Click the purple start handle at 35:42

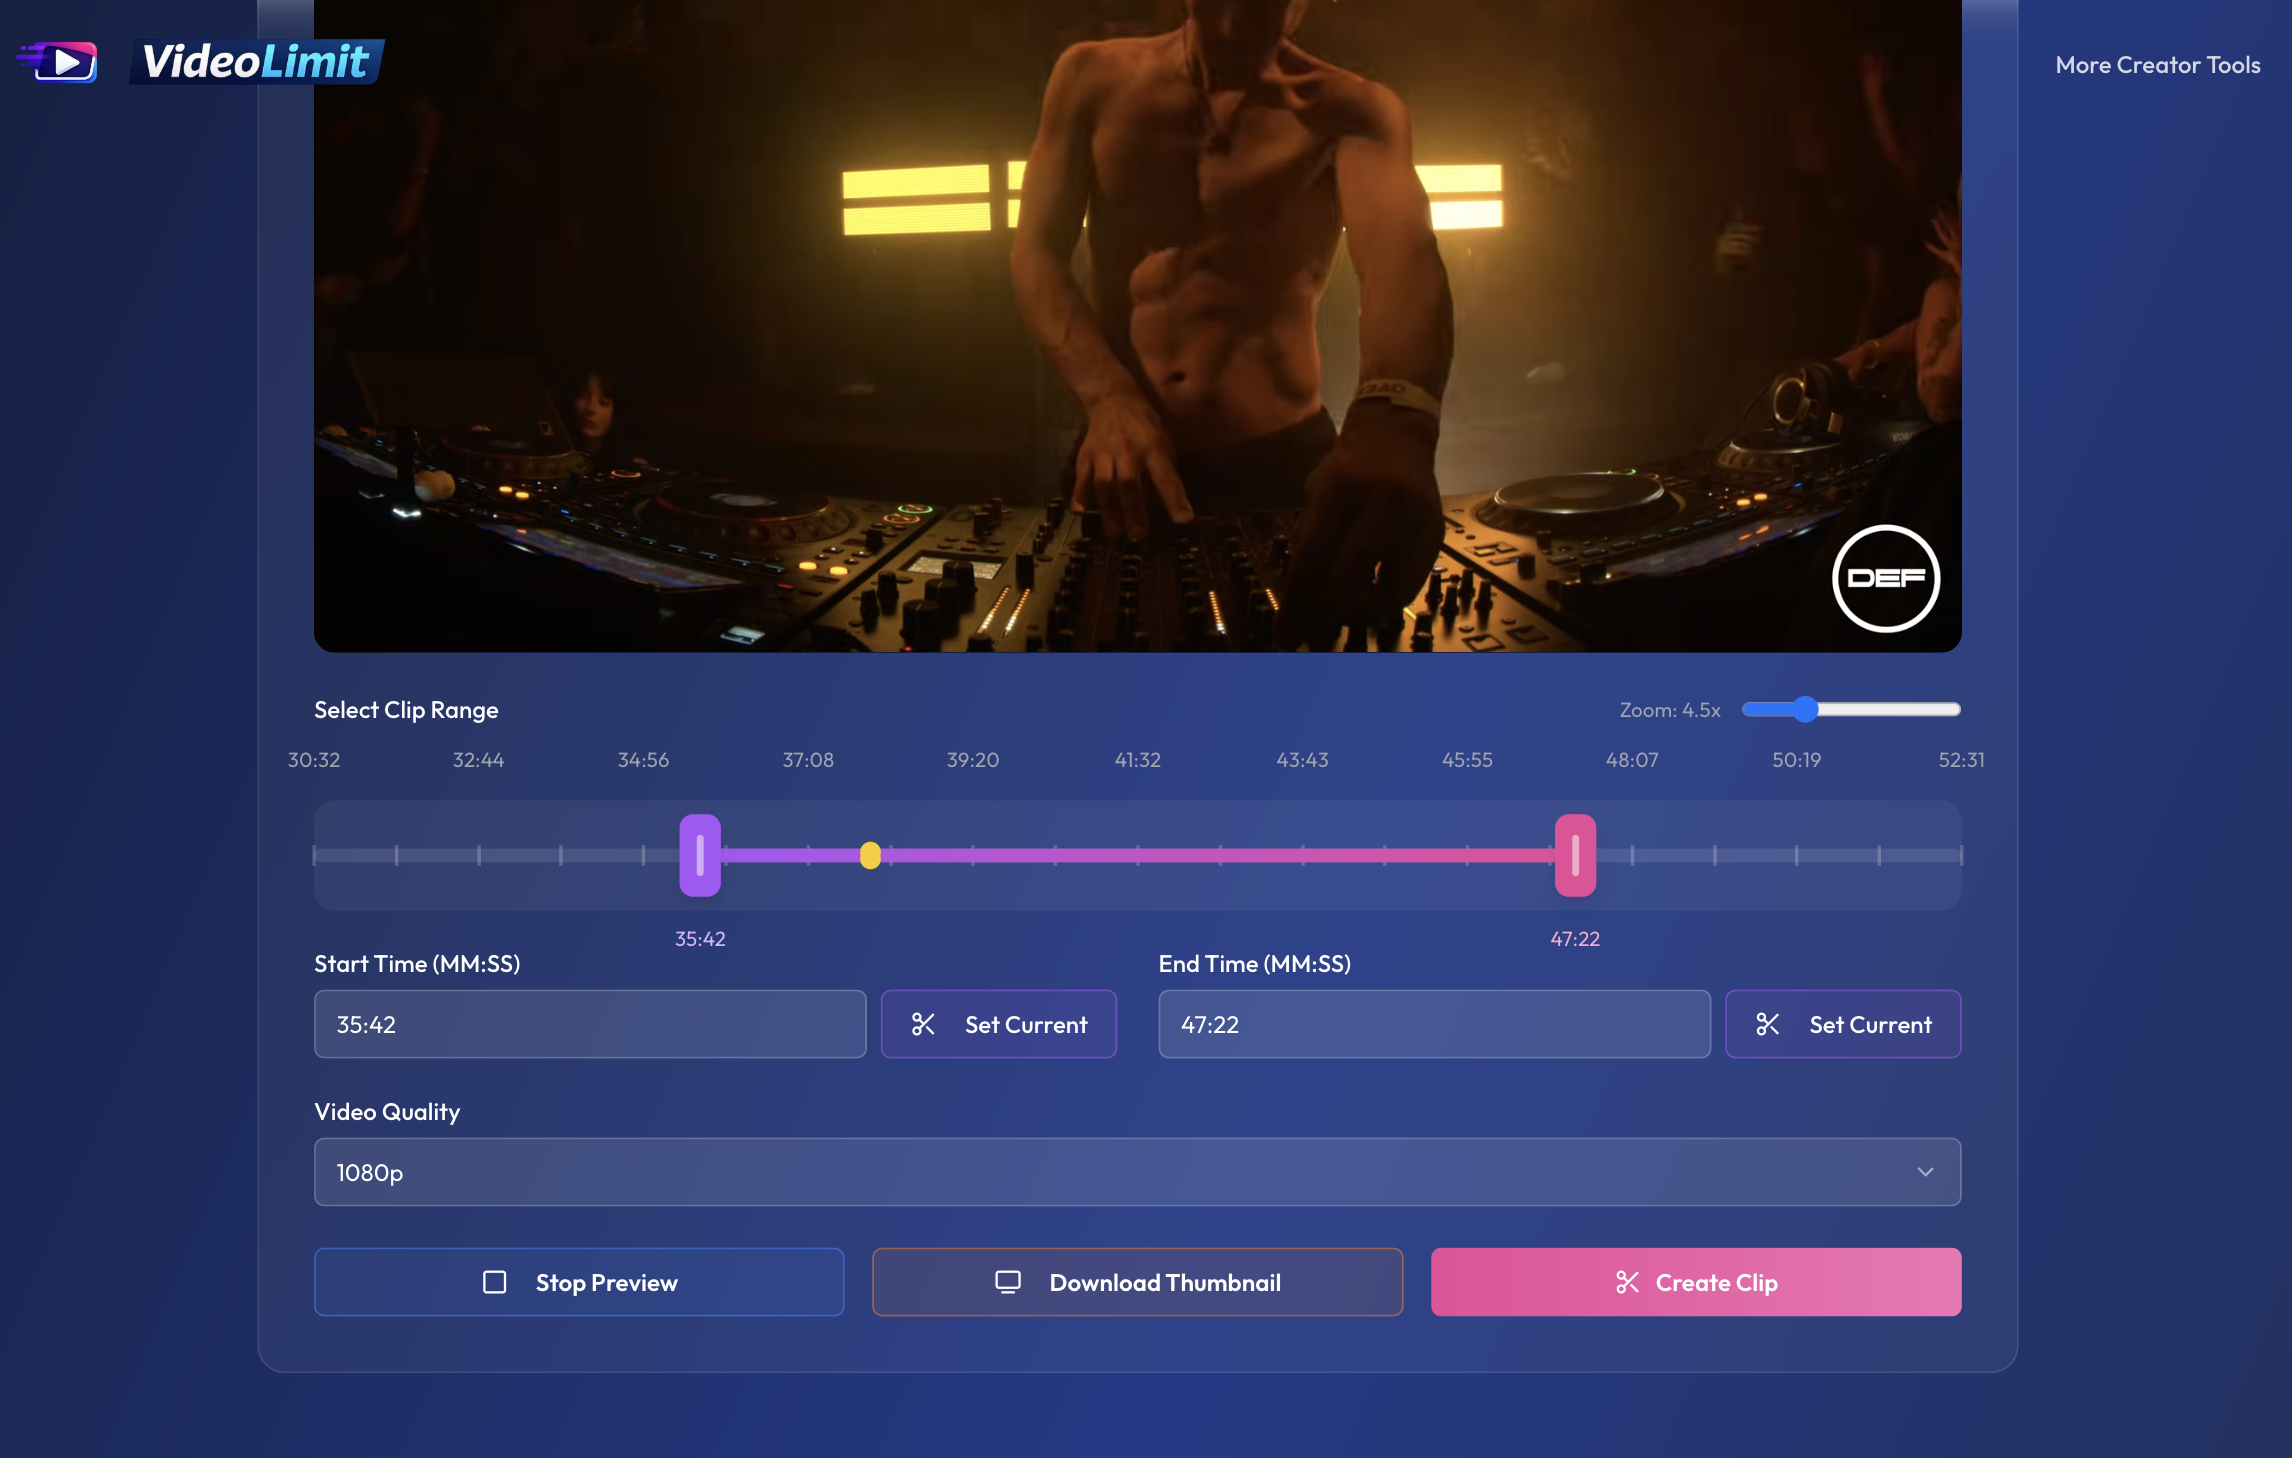pos(701,856)
